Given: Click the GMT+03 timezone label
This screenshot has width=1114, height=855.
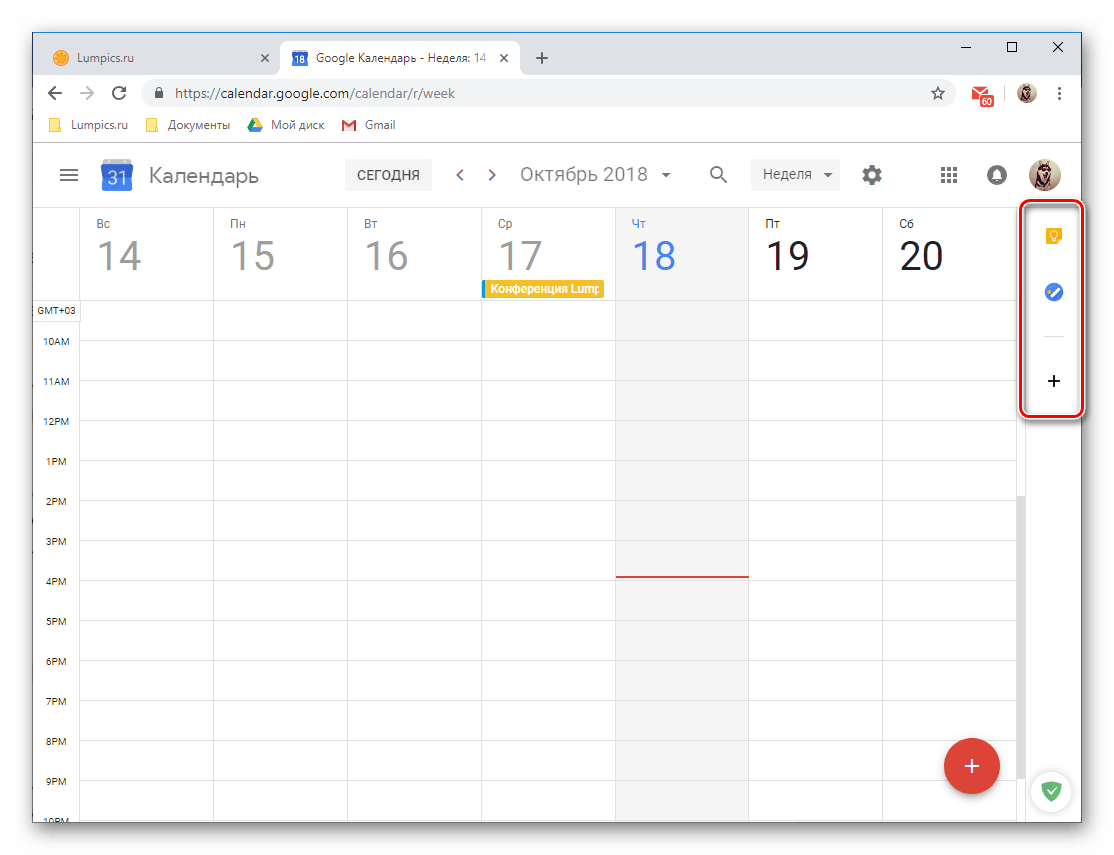Looking at the screenshot, I should coord(56,311).
